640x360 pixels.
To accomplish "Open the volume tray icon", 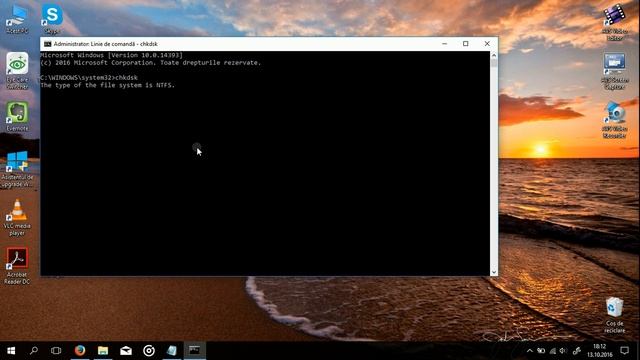I will pyautogui.click(x=563, y=351).
